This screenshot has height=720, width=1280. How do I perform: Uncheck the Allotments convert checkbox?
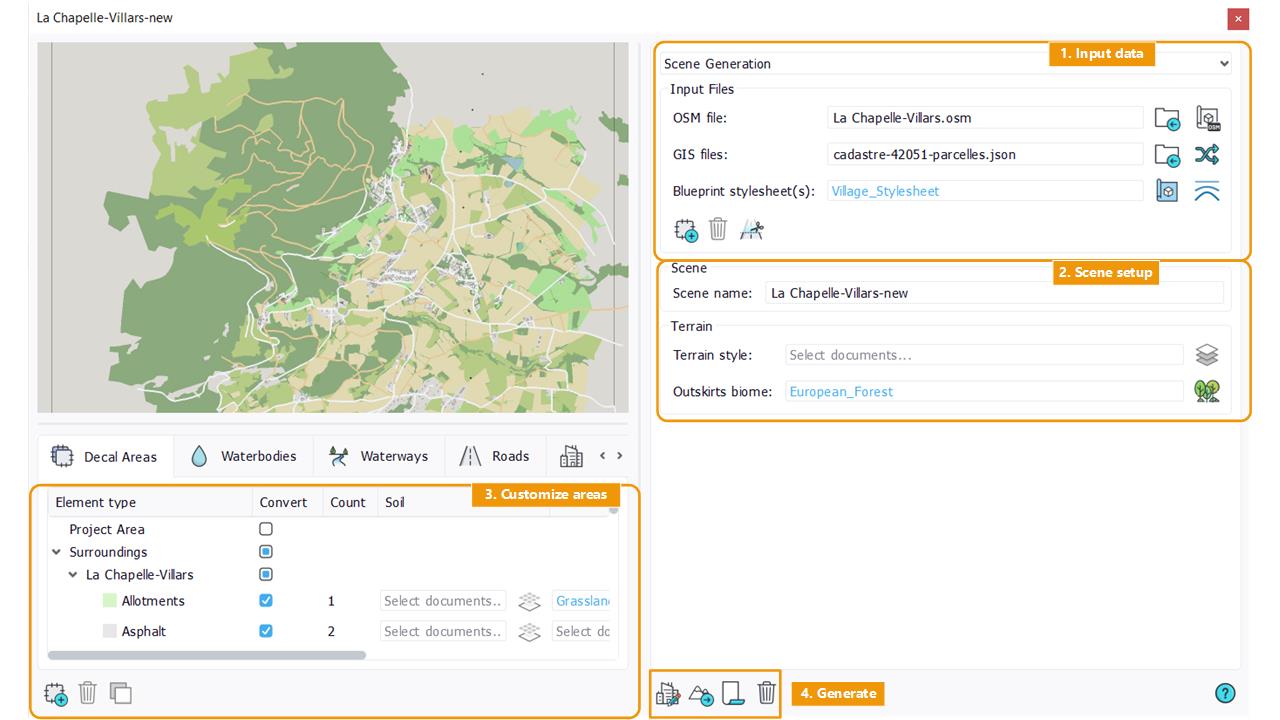(266, 601)
